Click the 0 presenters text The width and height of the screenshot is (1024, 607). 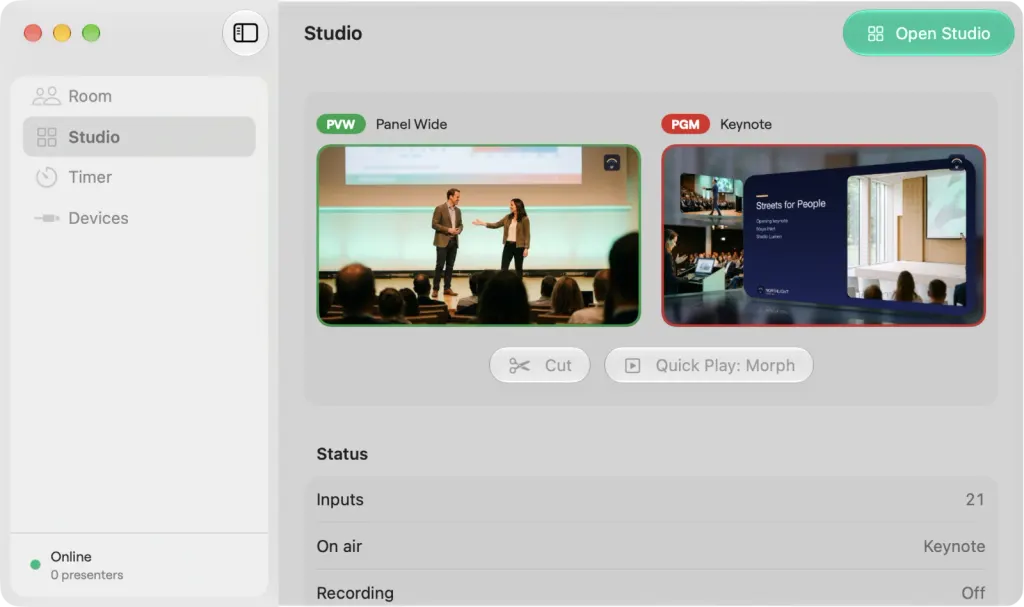(87, 575)
